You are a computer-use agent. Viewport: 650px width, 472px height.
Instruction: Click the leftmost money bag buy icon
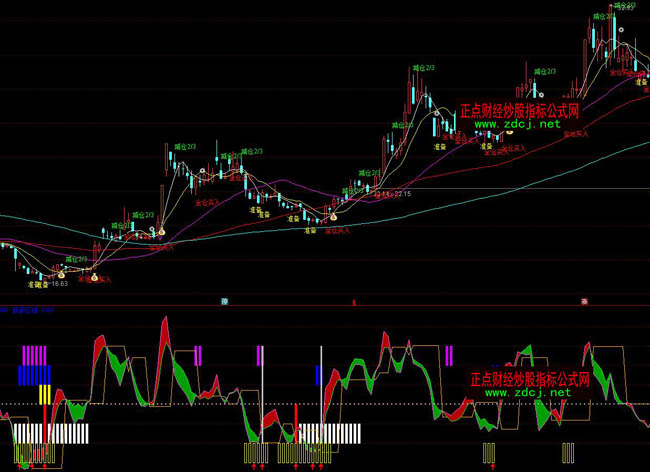59,272
